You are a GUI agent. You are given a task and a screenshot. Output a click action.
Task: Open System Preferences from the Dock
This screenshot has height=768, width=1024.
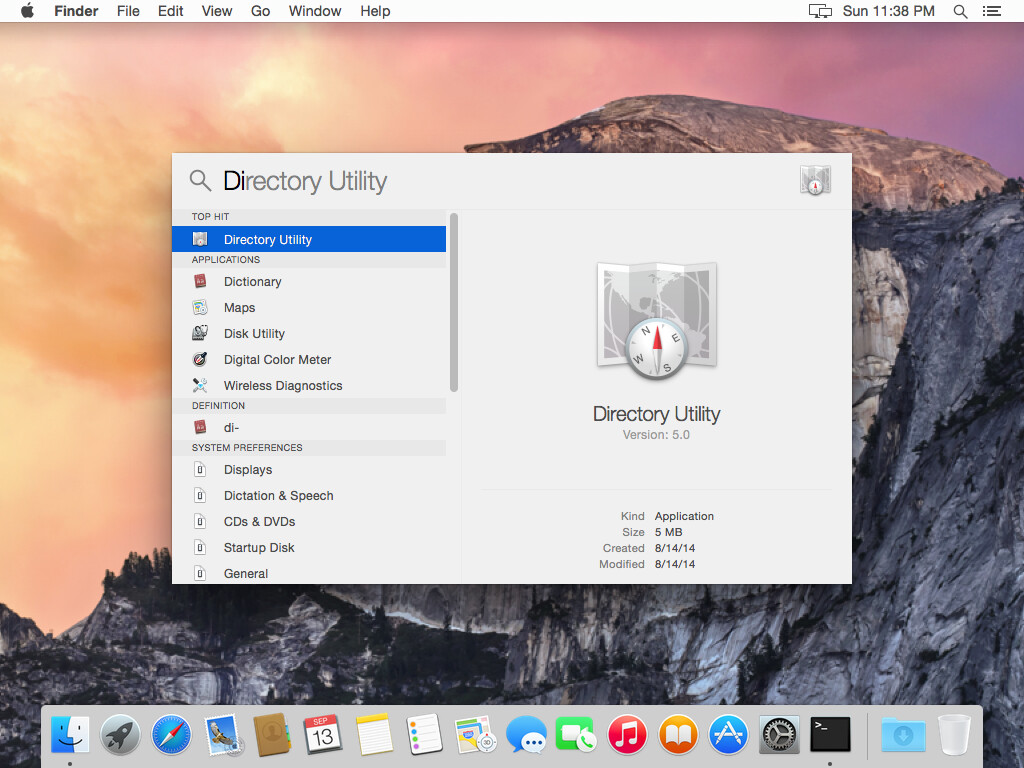[778, 734]
